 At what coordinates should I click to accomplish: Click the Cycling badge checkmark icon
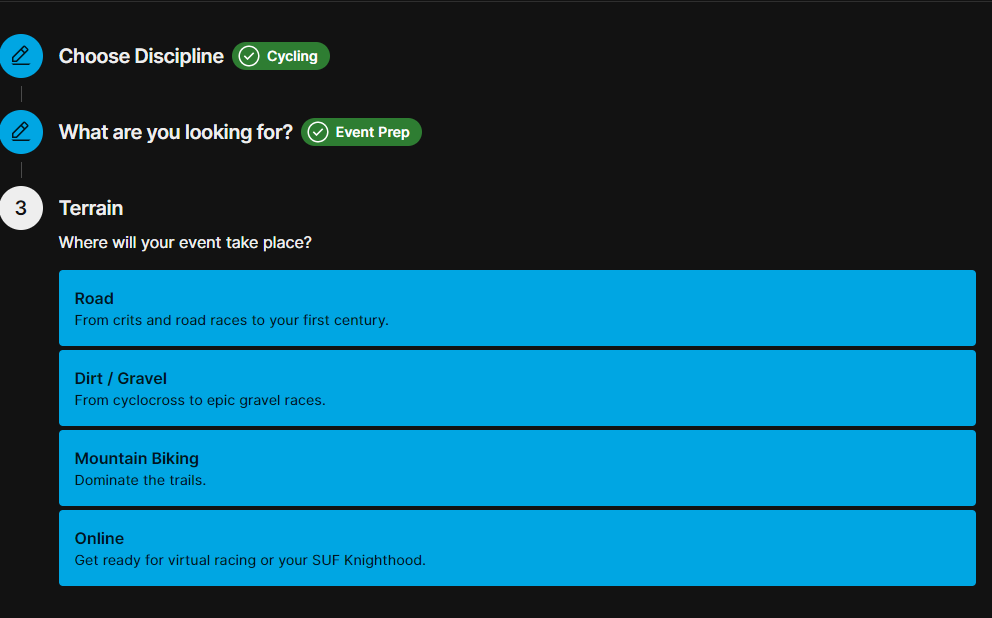click(249, 56)
